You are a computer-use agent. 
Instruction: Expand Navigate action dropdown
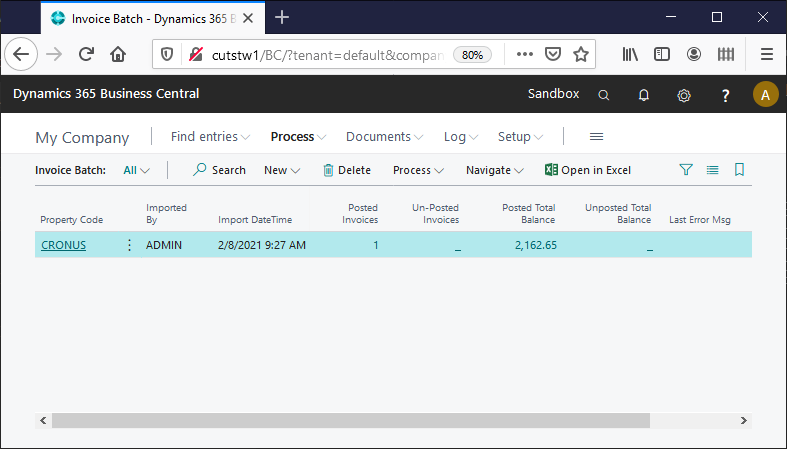[x=495, y=170]
